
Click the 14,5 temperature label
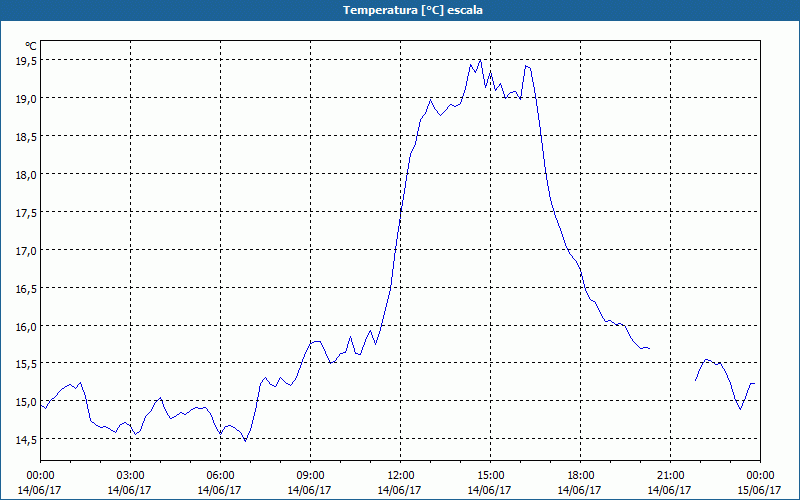point(26,439)
